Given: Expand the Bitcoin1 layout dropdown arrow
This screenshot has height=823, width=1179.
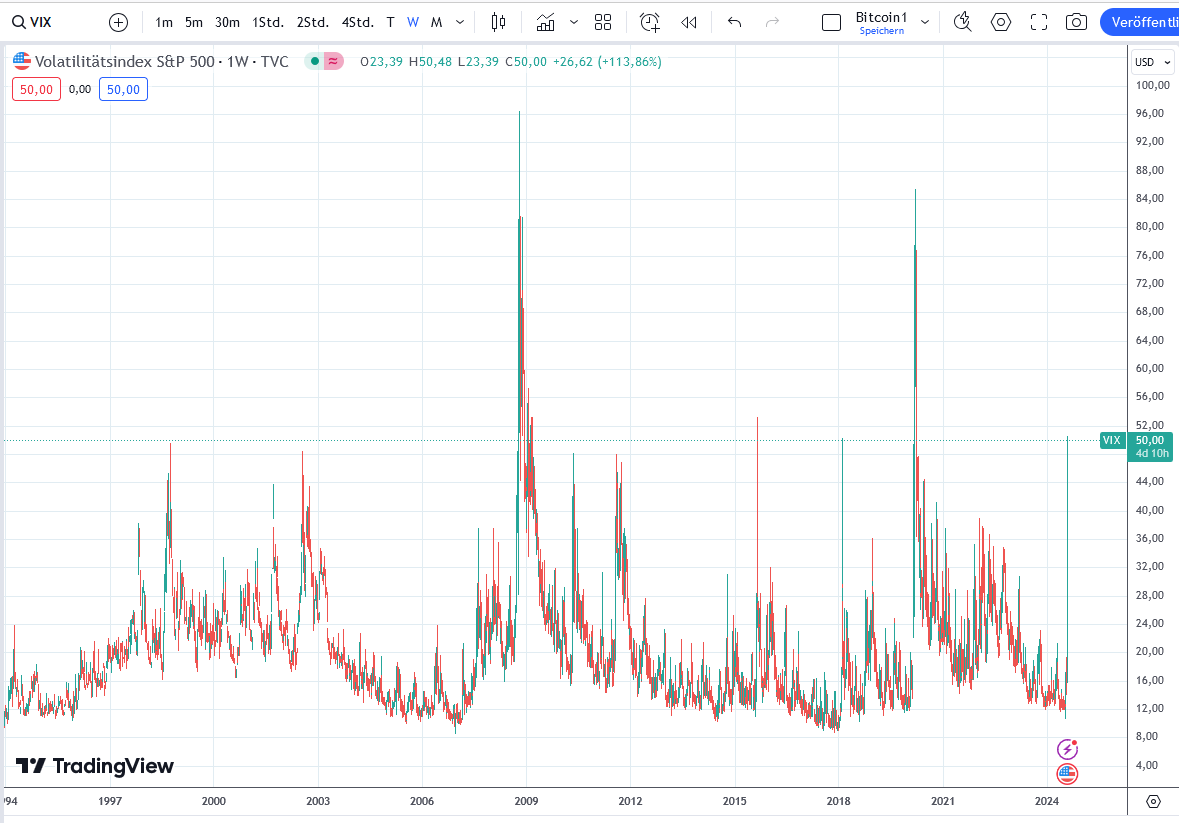Looking at the screenshot, I should pos(925,22).
